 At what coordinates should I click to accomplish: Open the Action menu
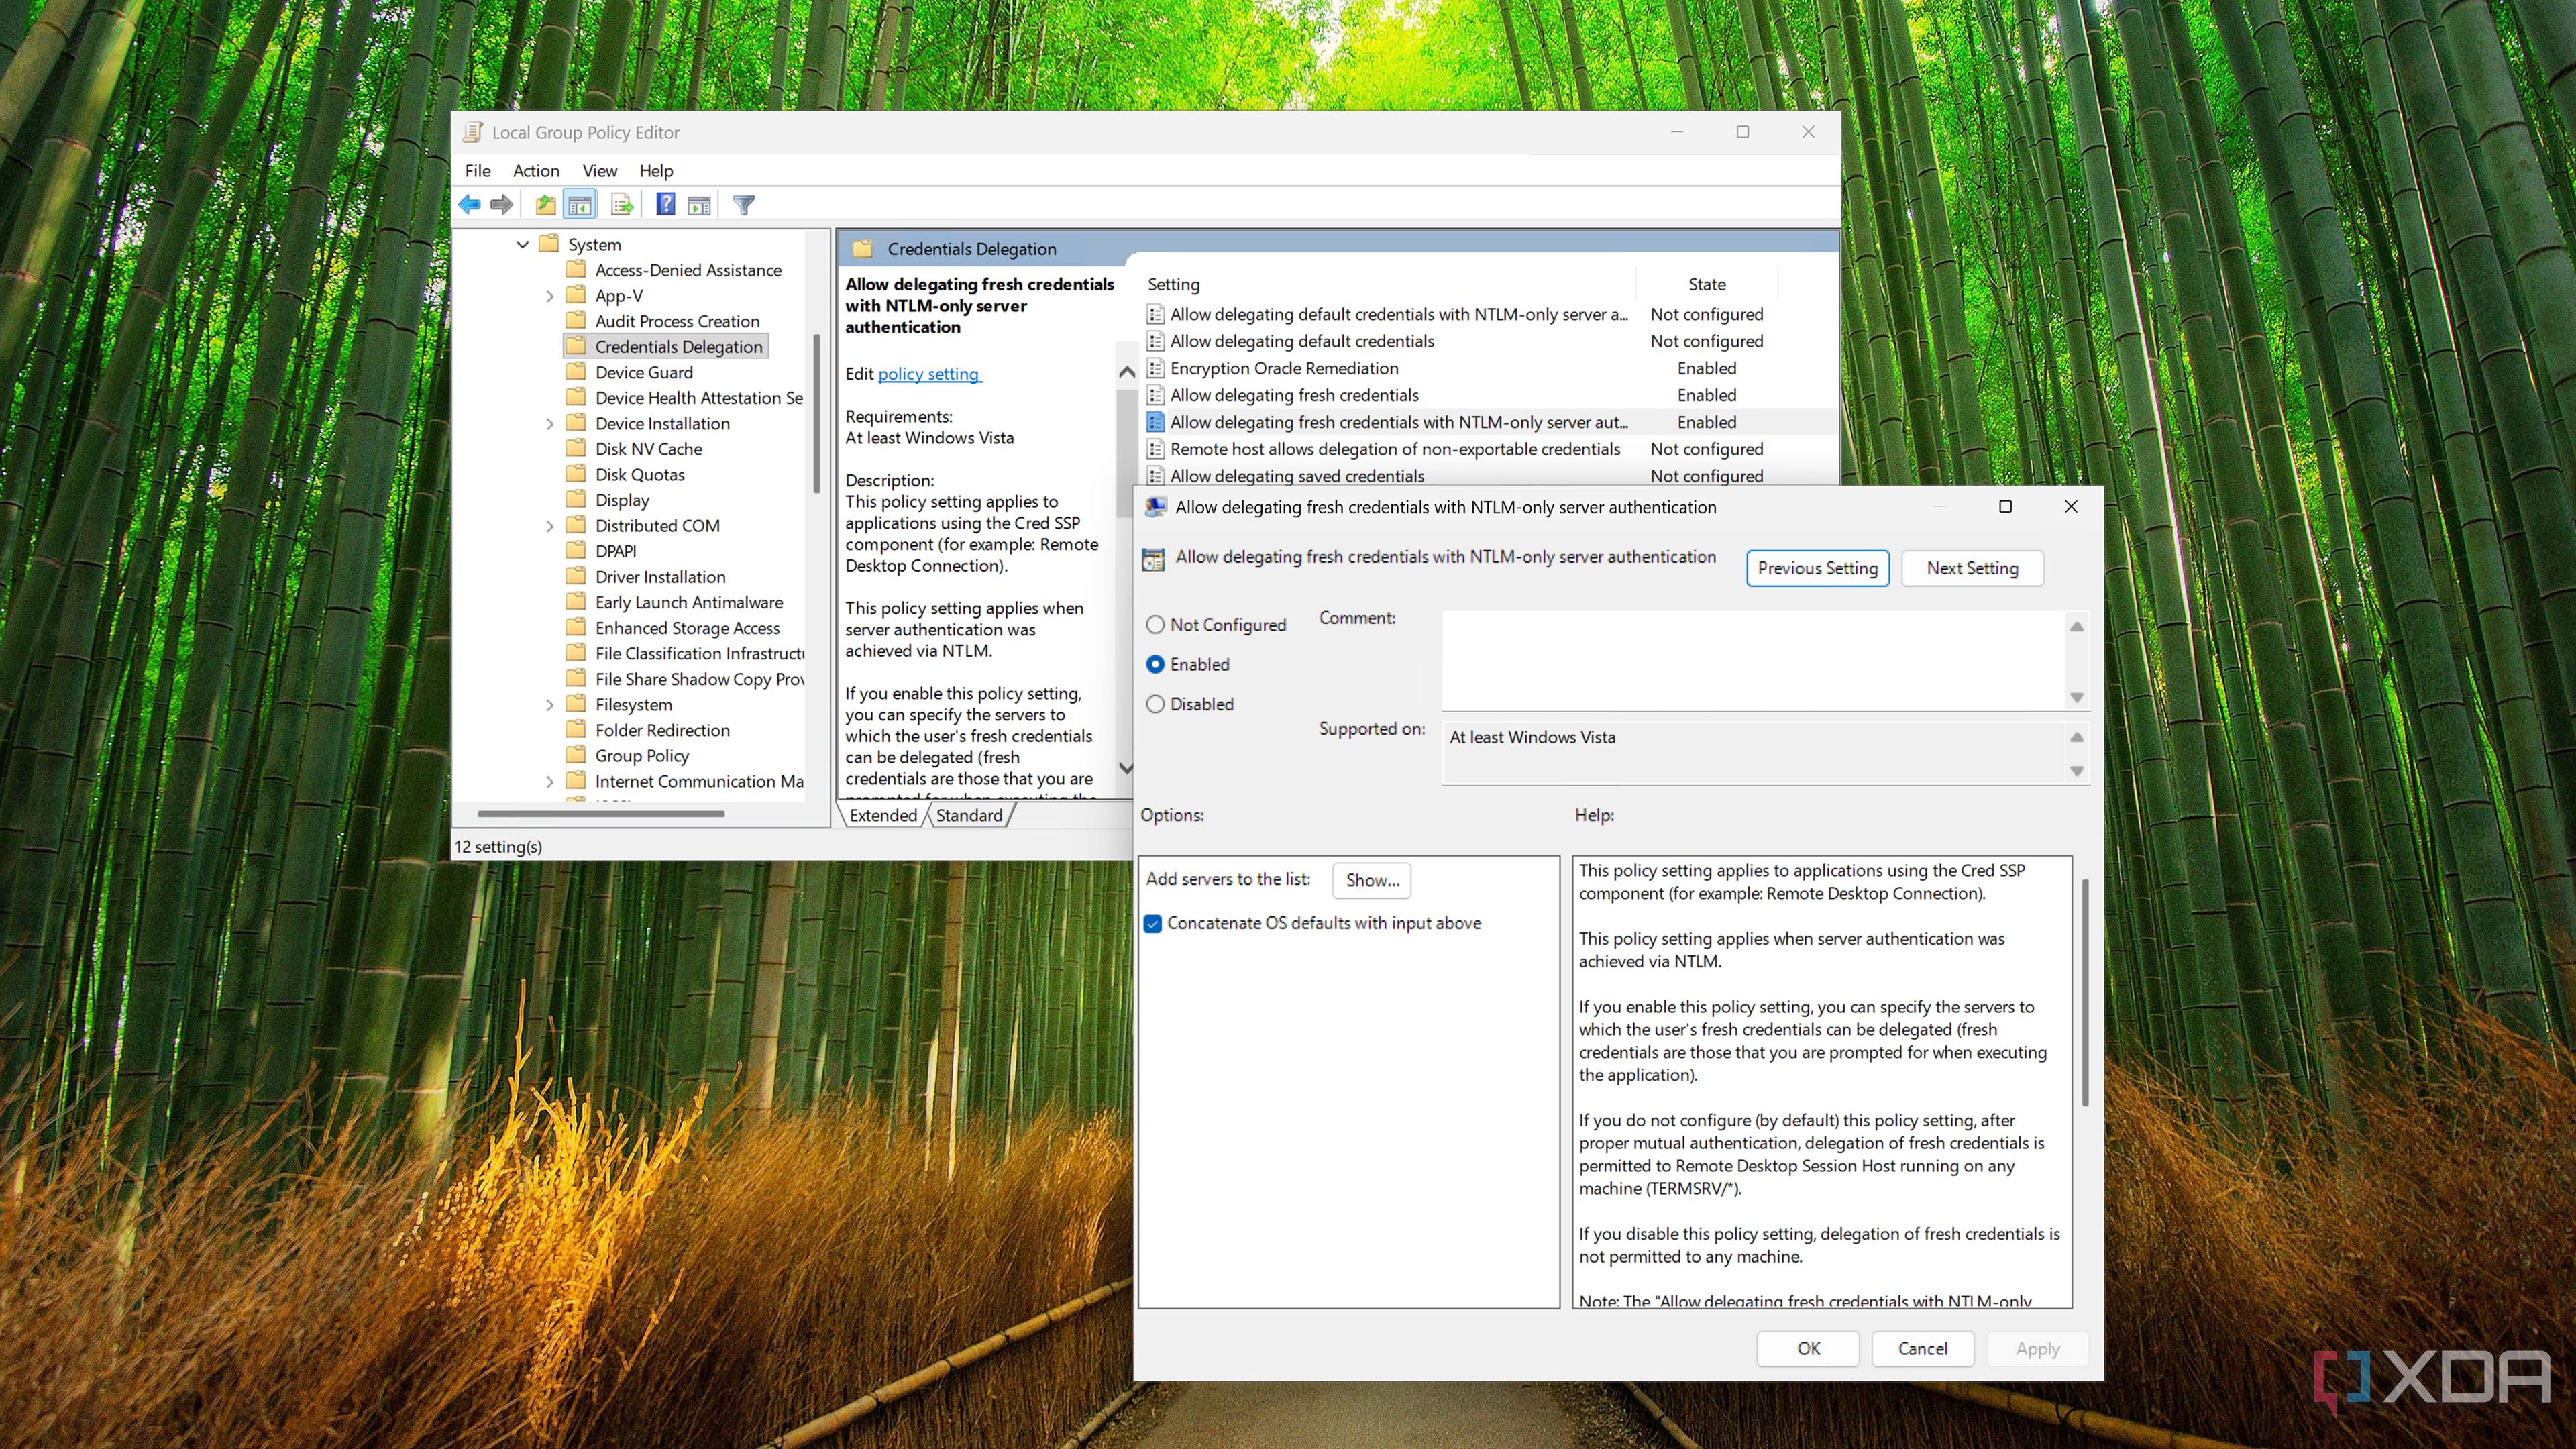[536, 171]
